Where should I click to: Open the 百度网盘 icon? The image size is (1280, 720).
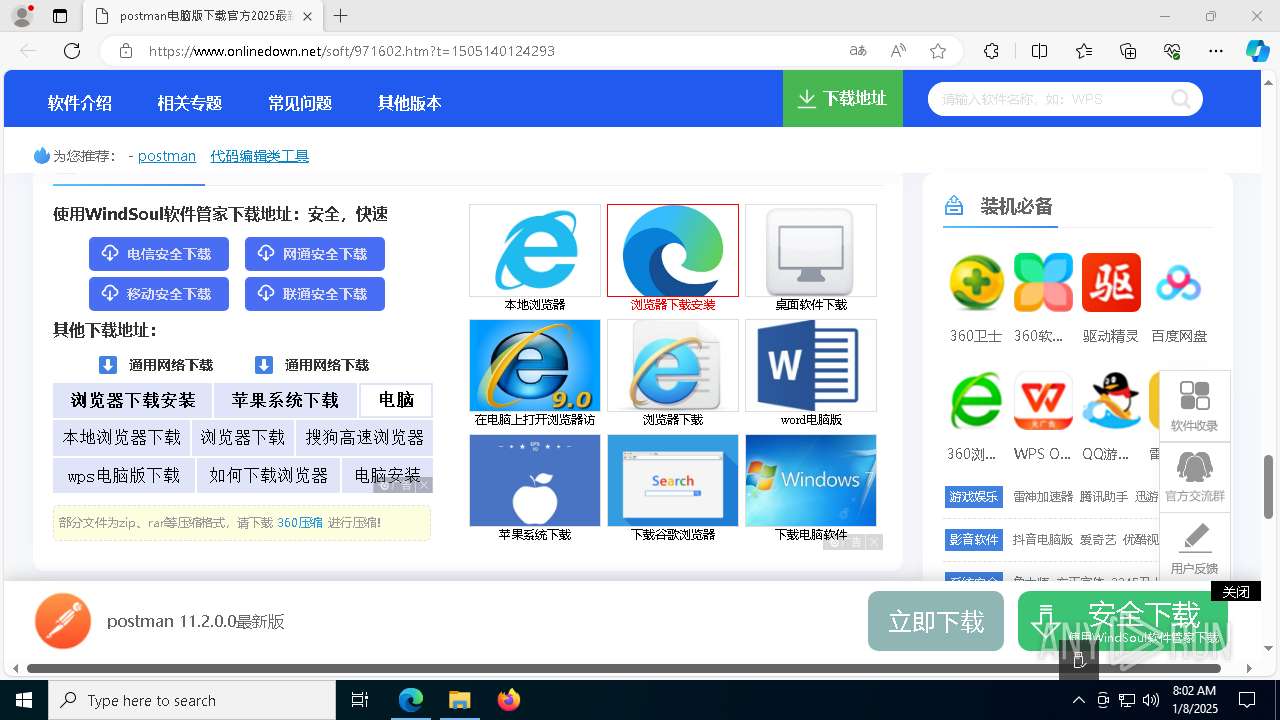click(1178, 283)
